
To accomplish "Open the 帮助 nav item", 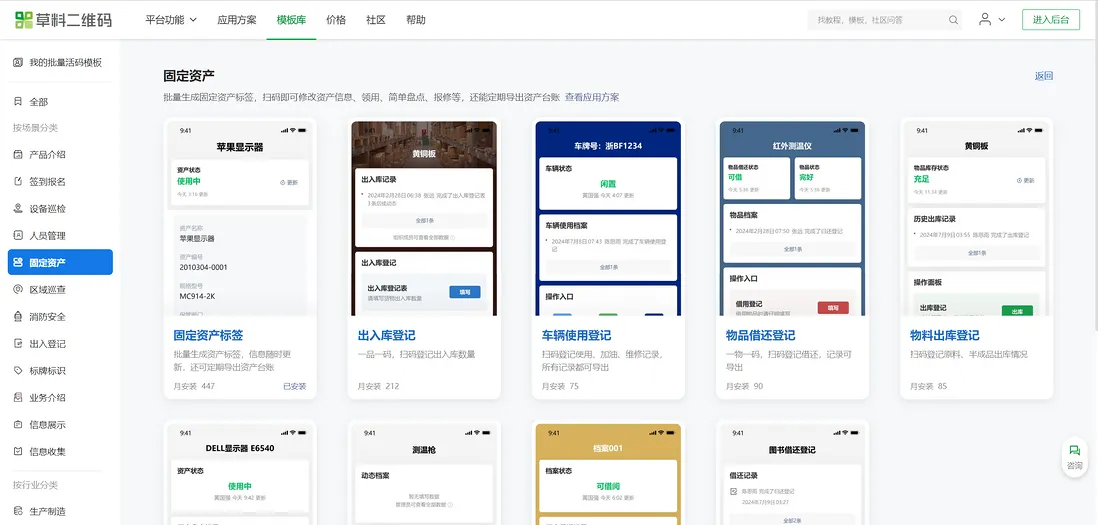I will point(416,20).
